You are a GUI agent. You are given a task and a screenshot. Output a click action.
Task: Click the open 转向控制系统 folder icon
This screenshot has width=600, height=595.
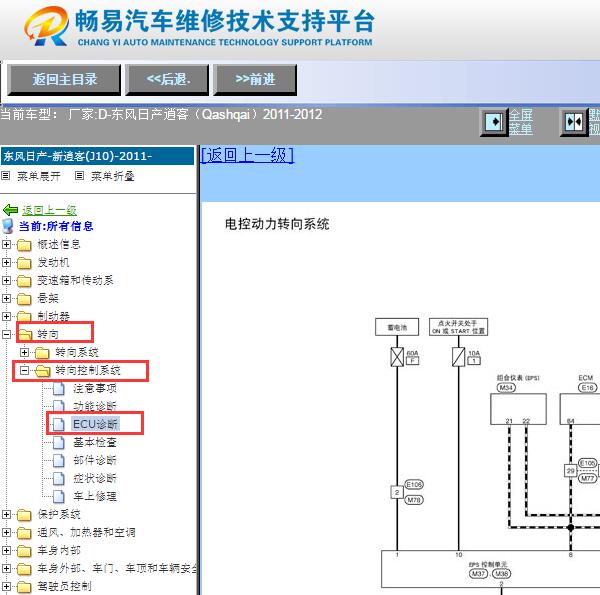(42, 370)
